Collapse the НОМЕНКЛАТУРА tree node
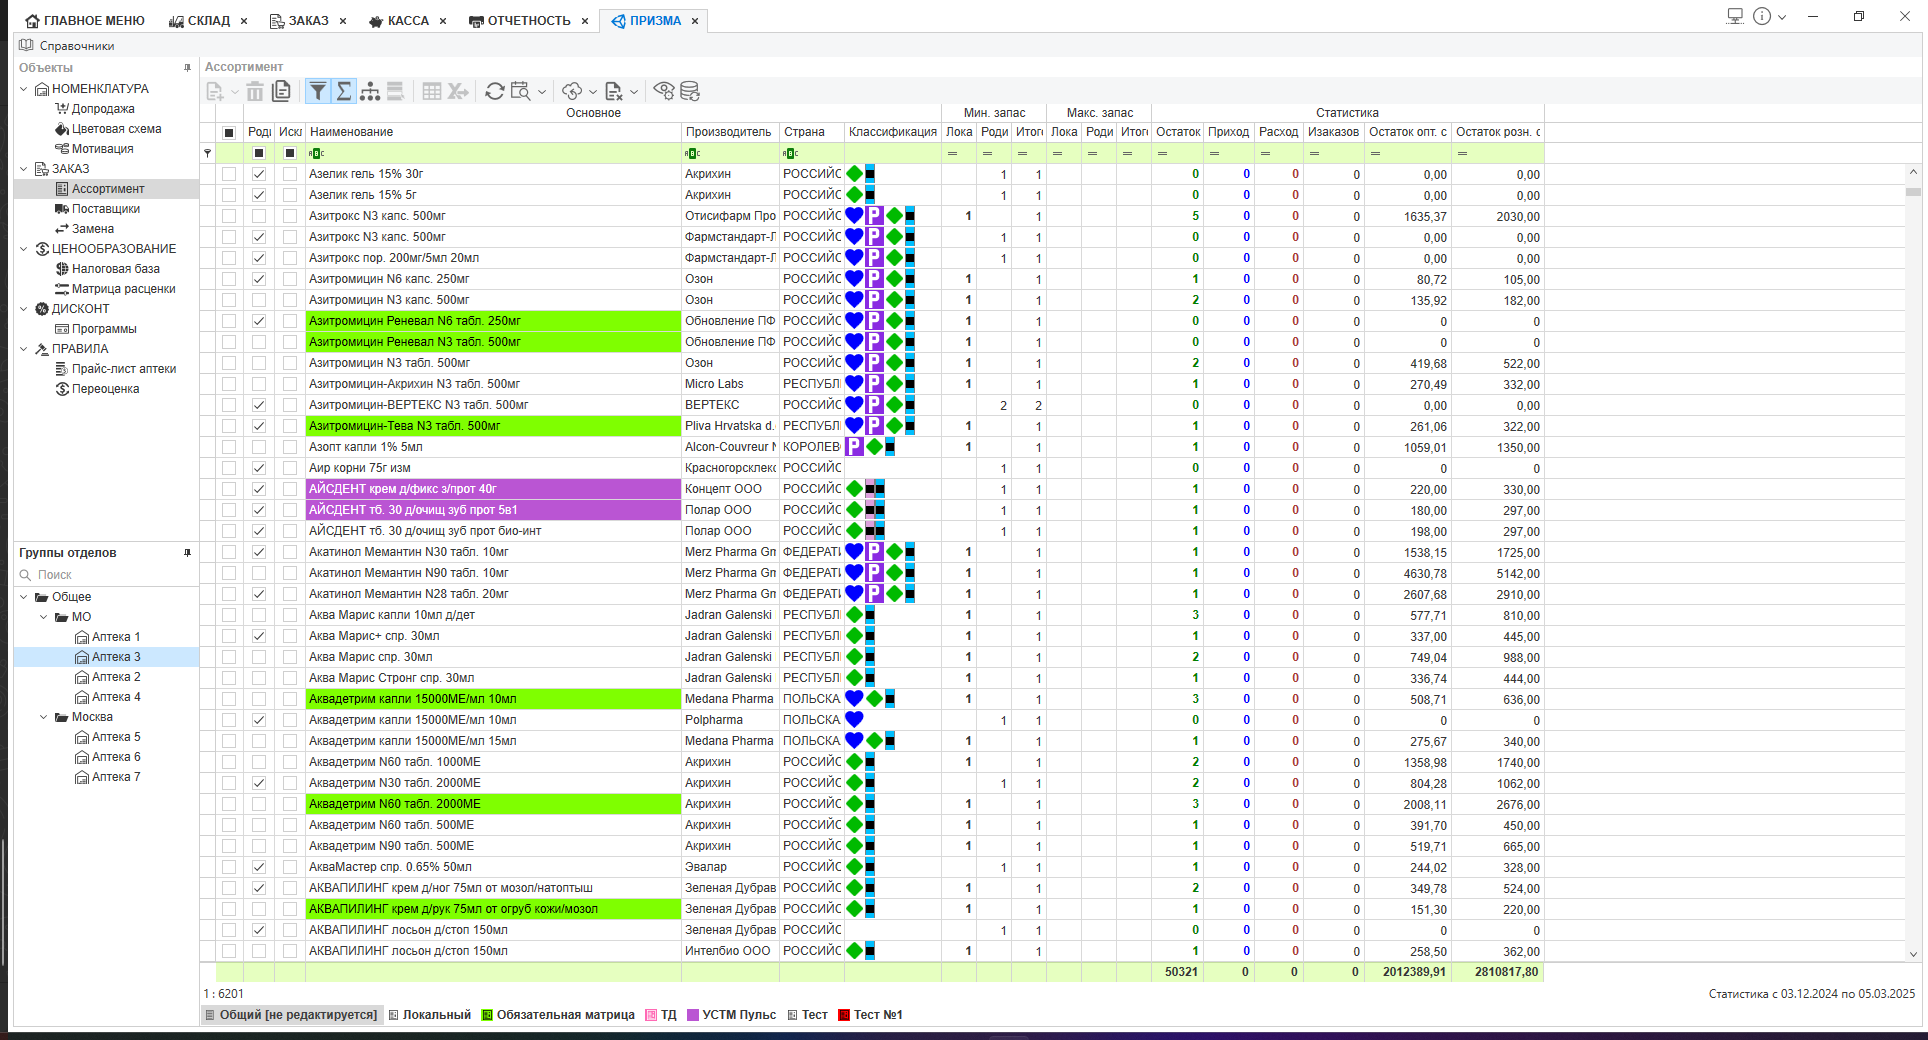The height and width of the screenshot is (1040, 1928). pos(24,89)
